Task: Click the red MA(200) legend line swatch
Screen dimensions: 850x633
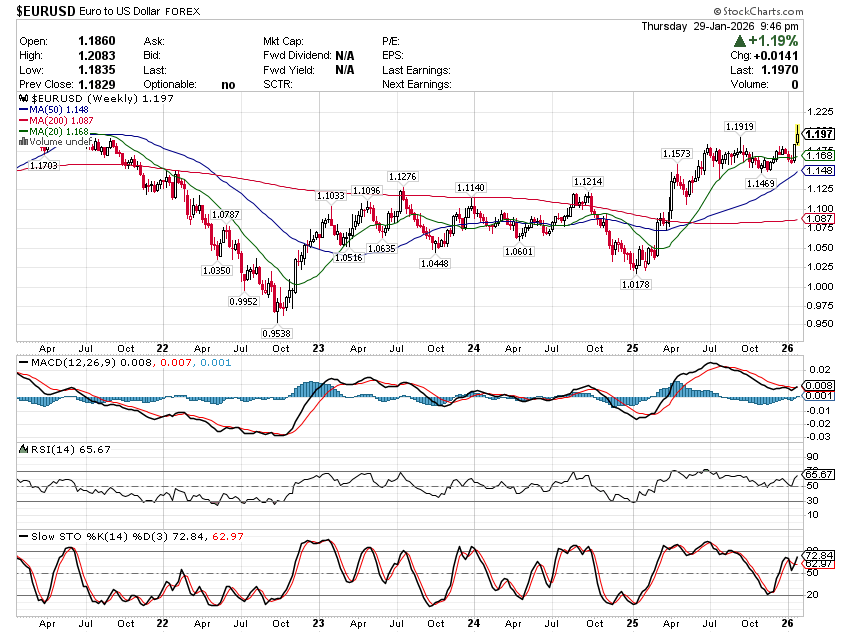Action: point(23,121)
